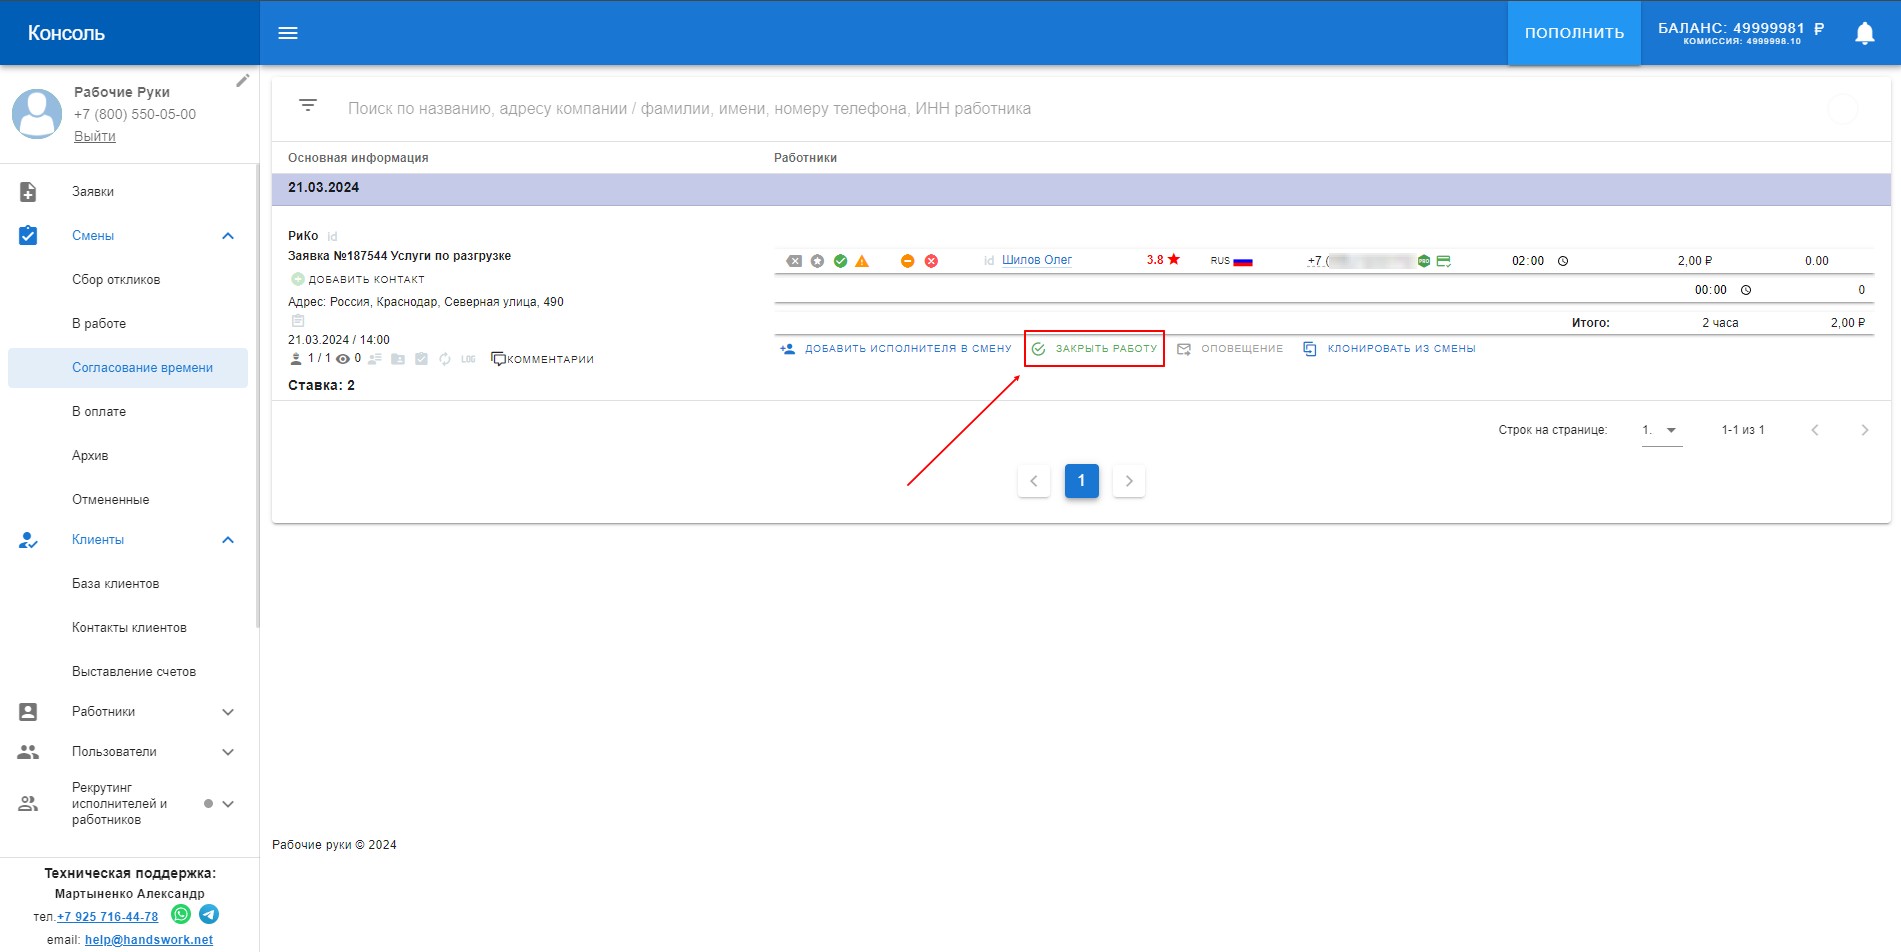Click the contact list icon in РиКо shift
1901x952 pixels.
point(375,359)
